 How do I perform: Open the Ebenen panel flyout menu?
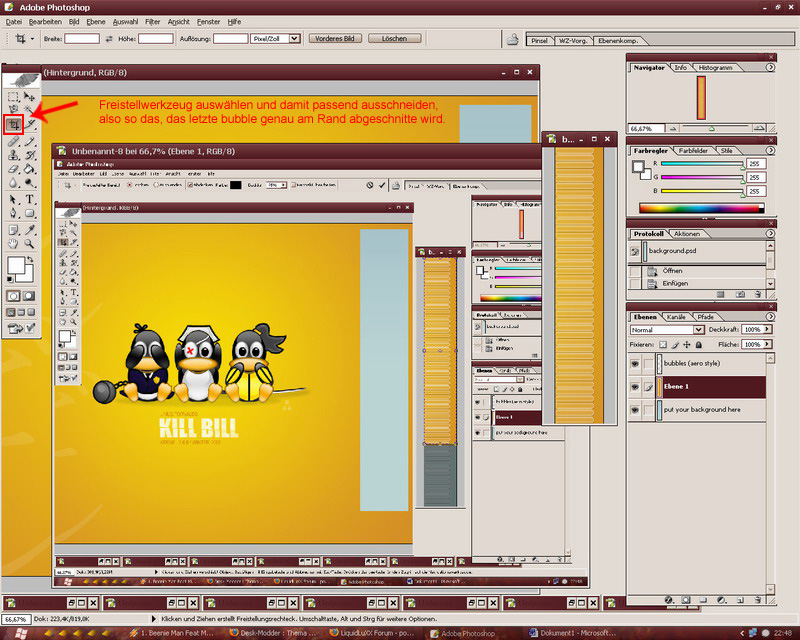coord(770,316)
